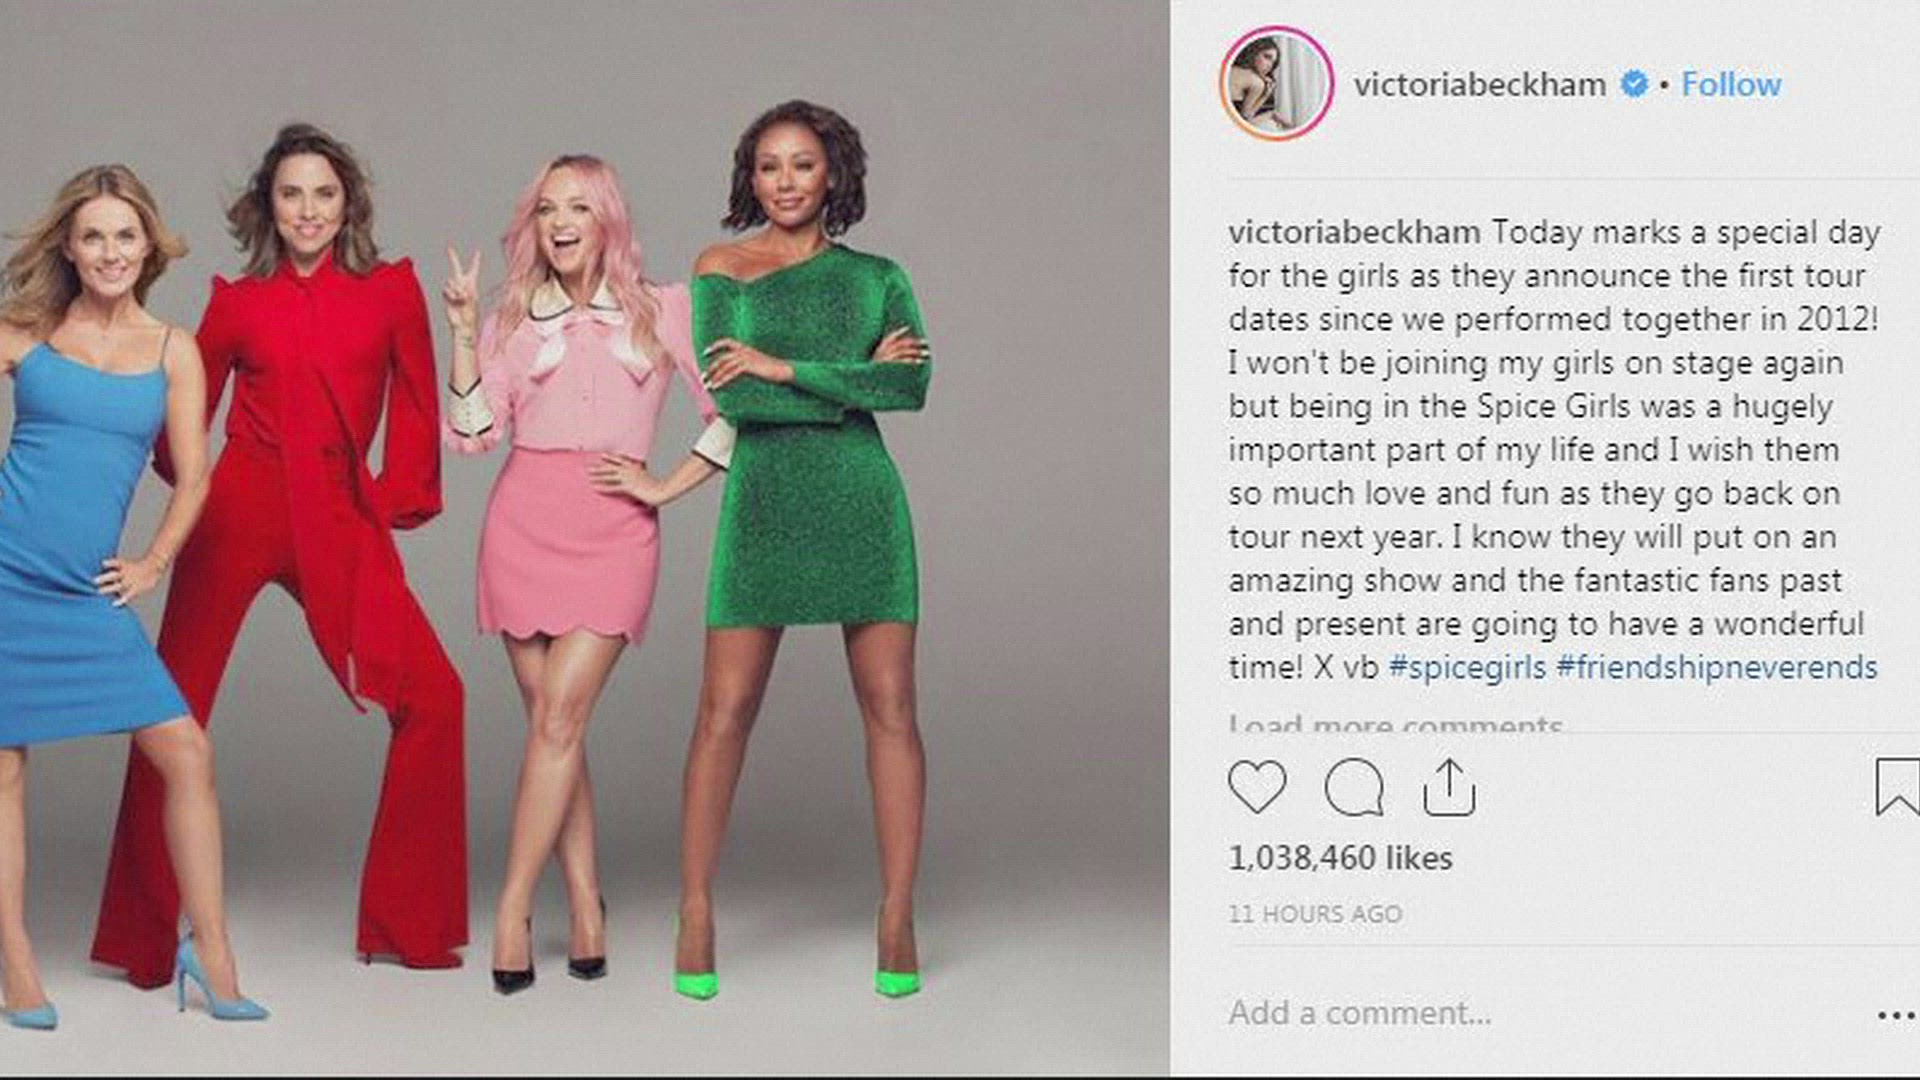The height and width of the screenshot is (1080, 1920).
Task: Open the #friendshipneverends hashtag
Action: 1717,667
